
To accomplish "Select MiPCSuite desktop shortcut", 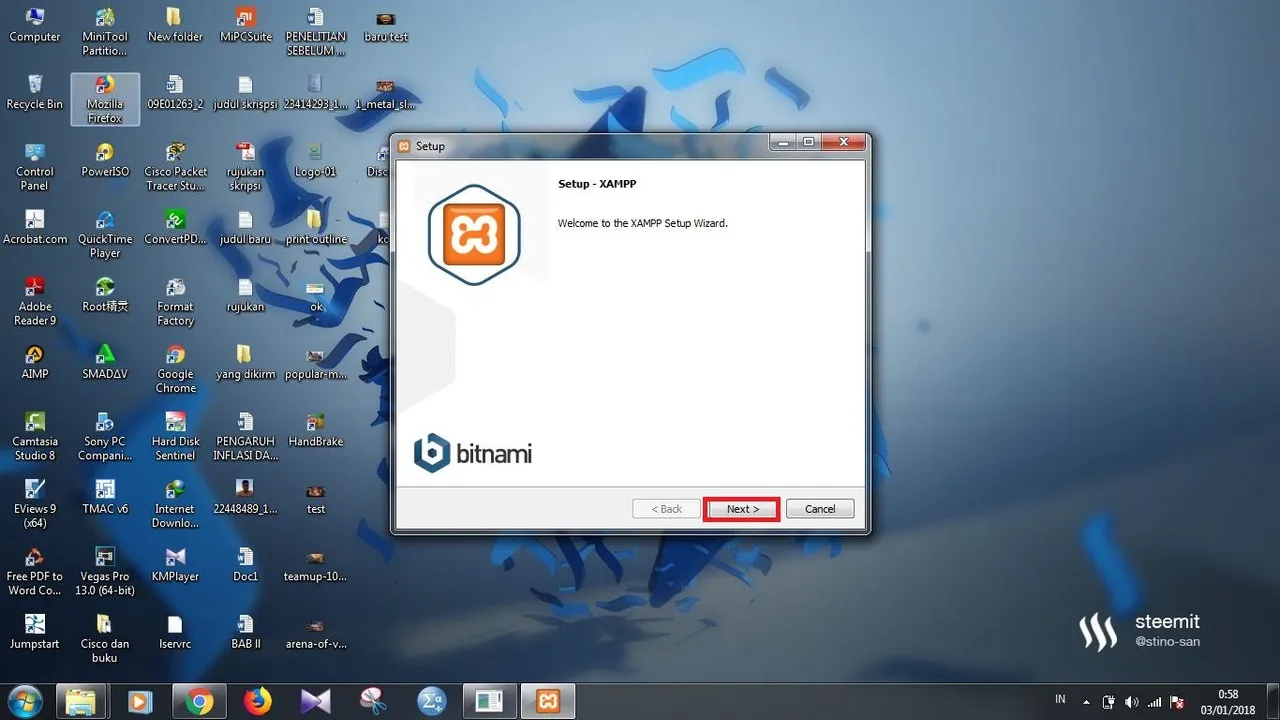I will (245, 25).
